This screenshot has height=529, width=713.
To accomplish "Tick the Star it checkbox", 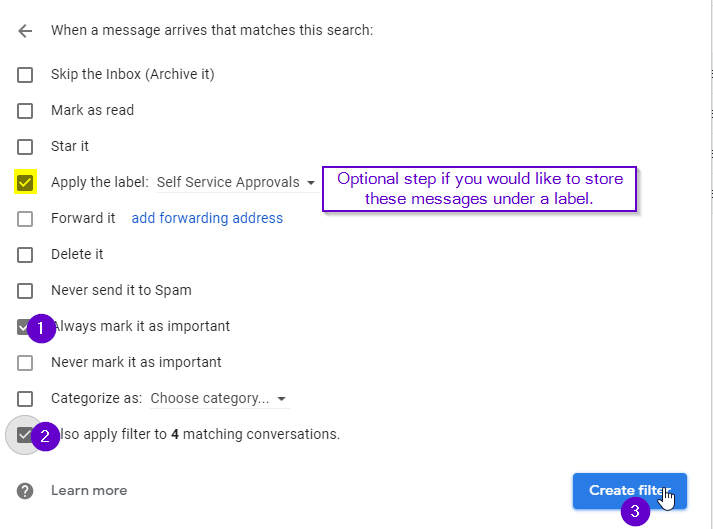I will 25,146.
